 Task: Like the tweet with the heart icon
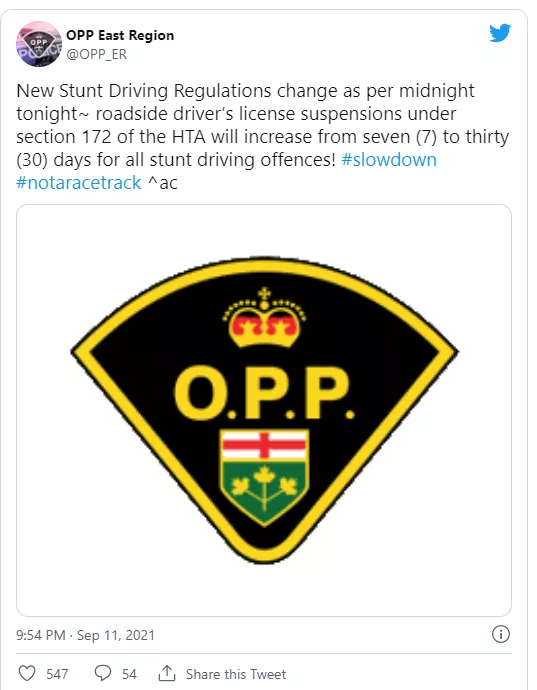click(27, 673)
